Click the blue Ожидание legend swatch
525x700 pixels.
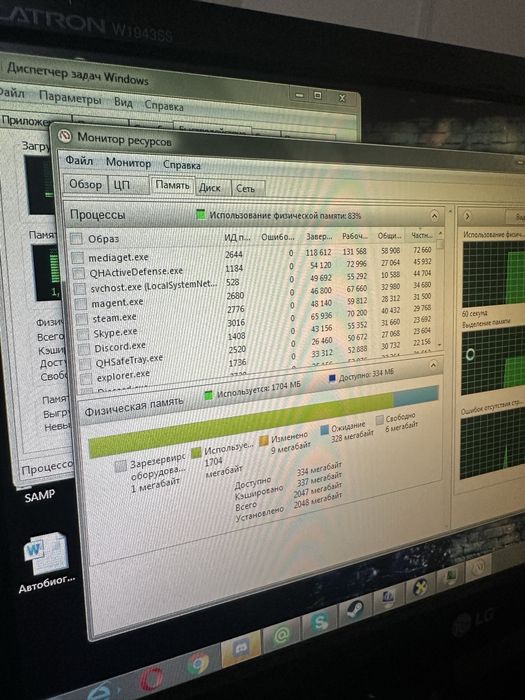(325, 430)
